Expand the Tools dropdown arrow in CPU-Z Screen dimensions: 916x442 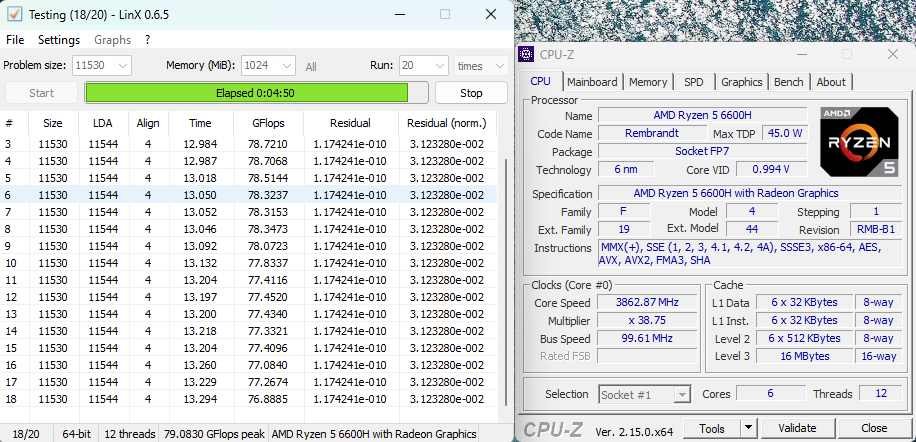(x=748, y=429)
